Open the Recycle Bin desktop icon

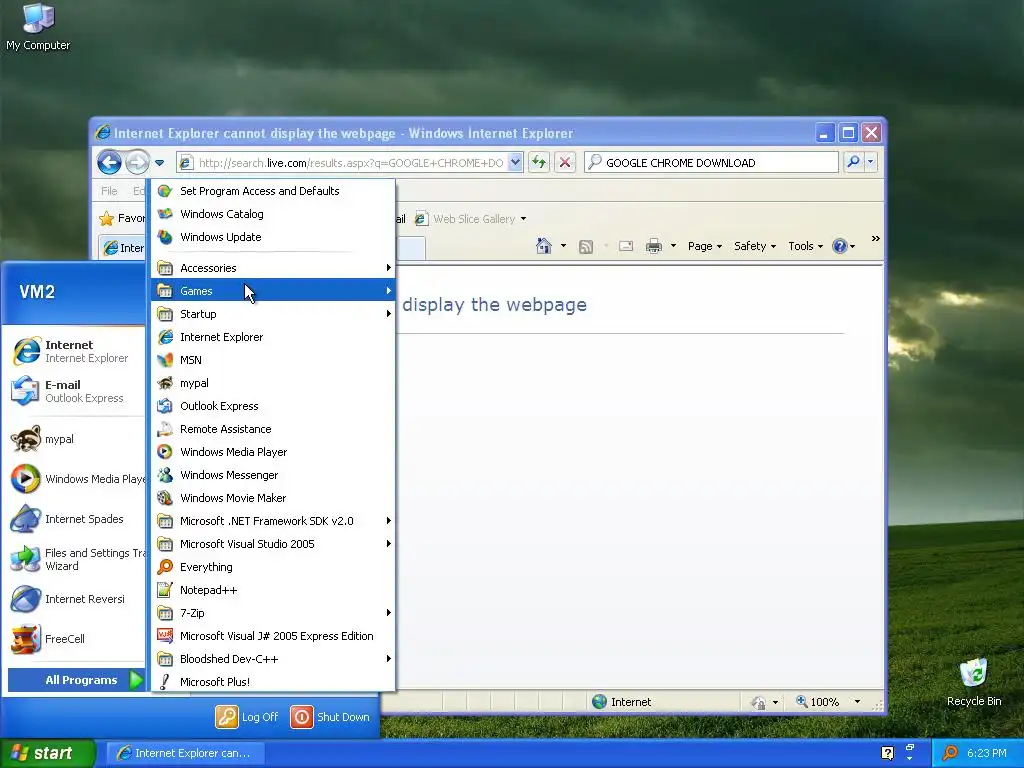[x=974, y=682]
